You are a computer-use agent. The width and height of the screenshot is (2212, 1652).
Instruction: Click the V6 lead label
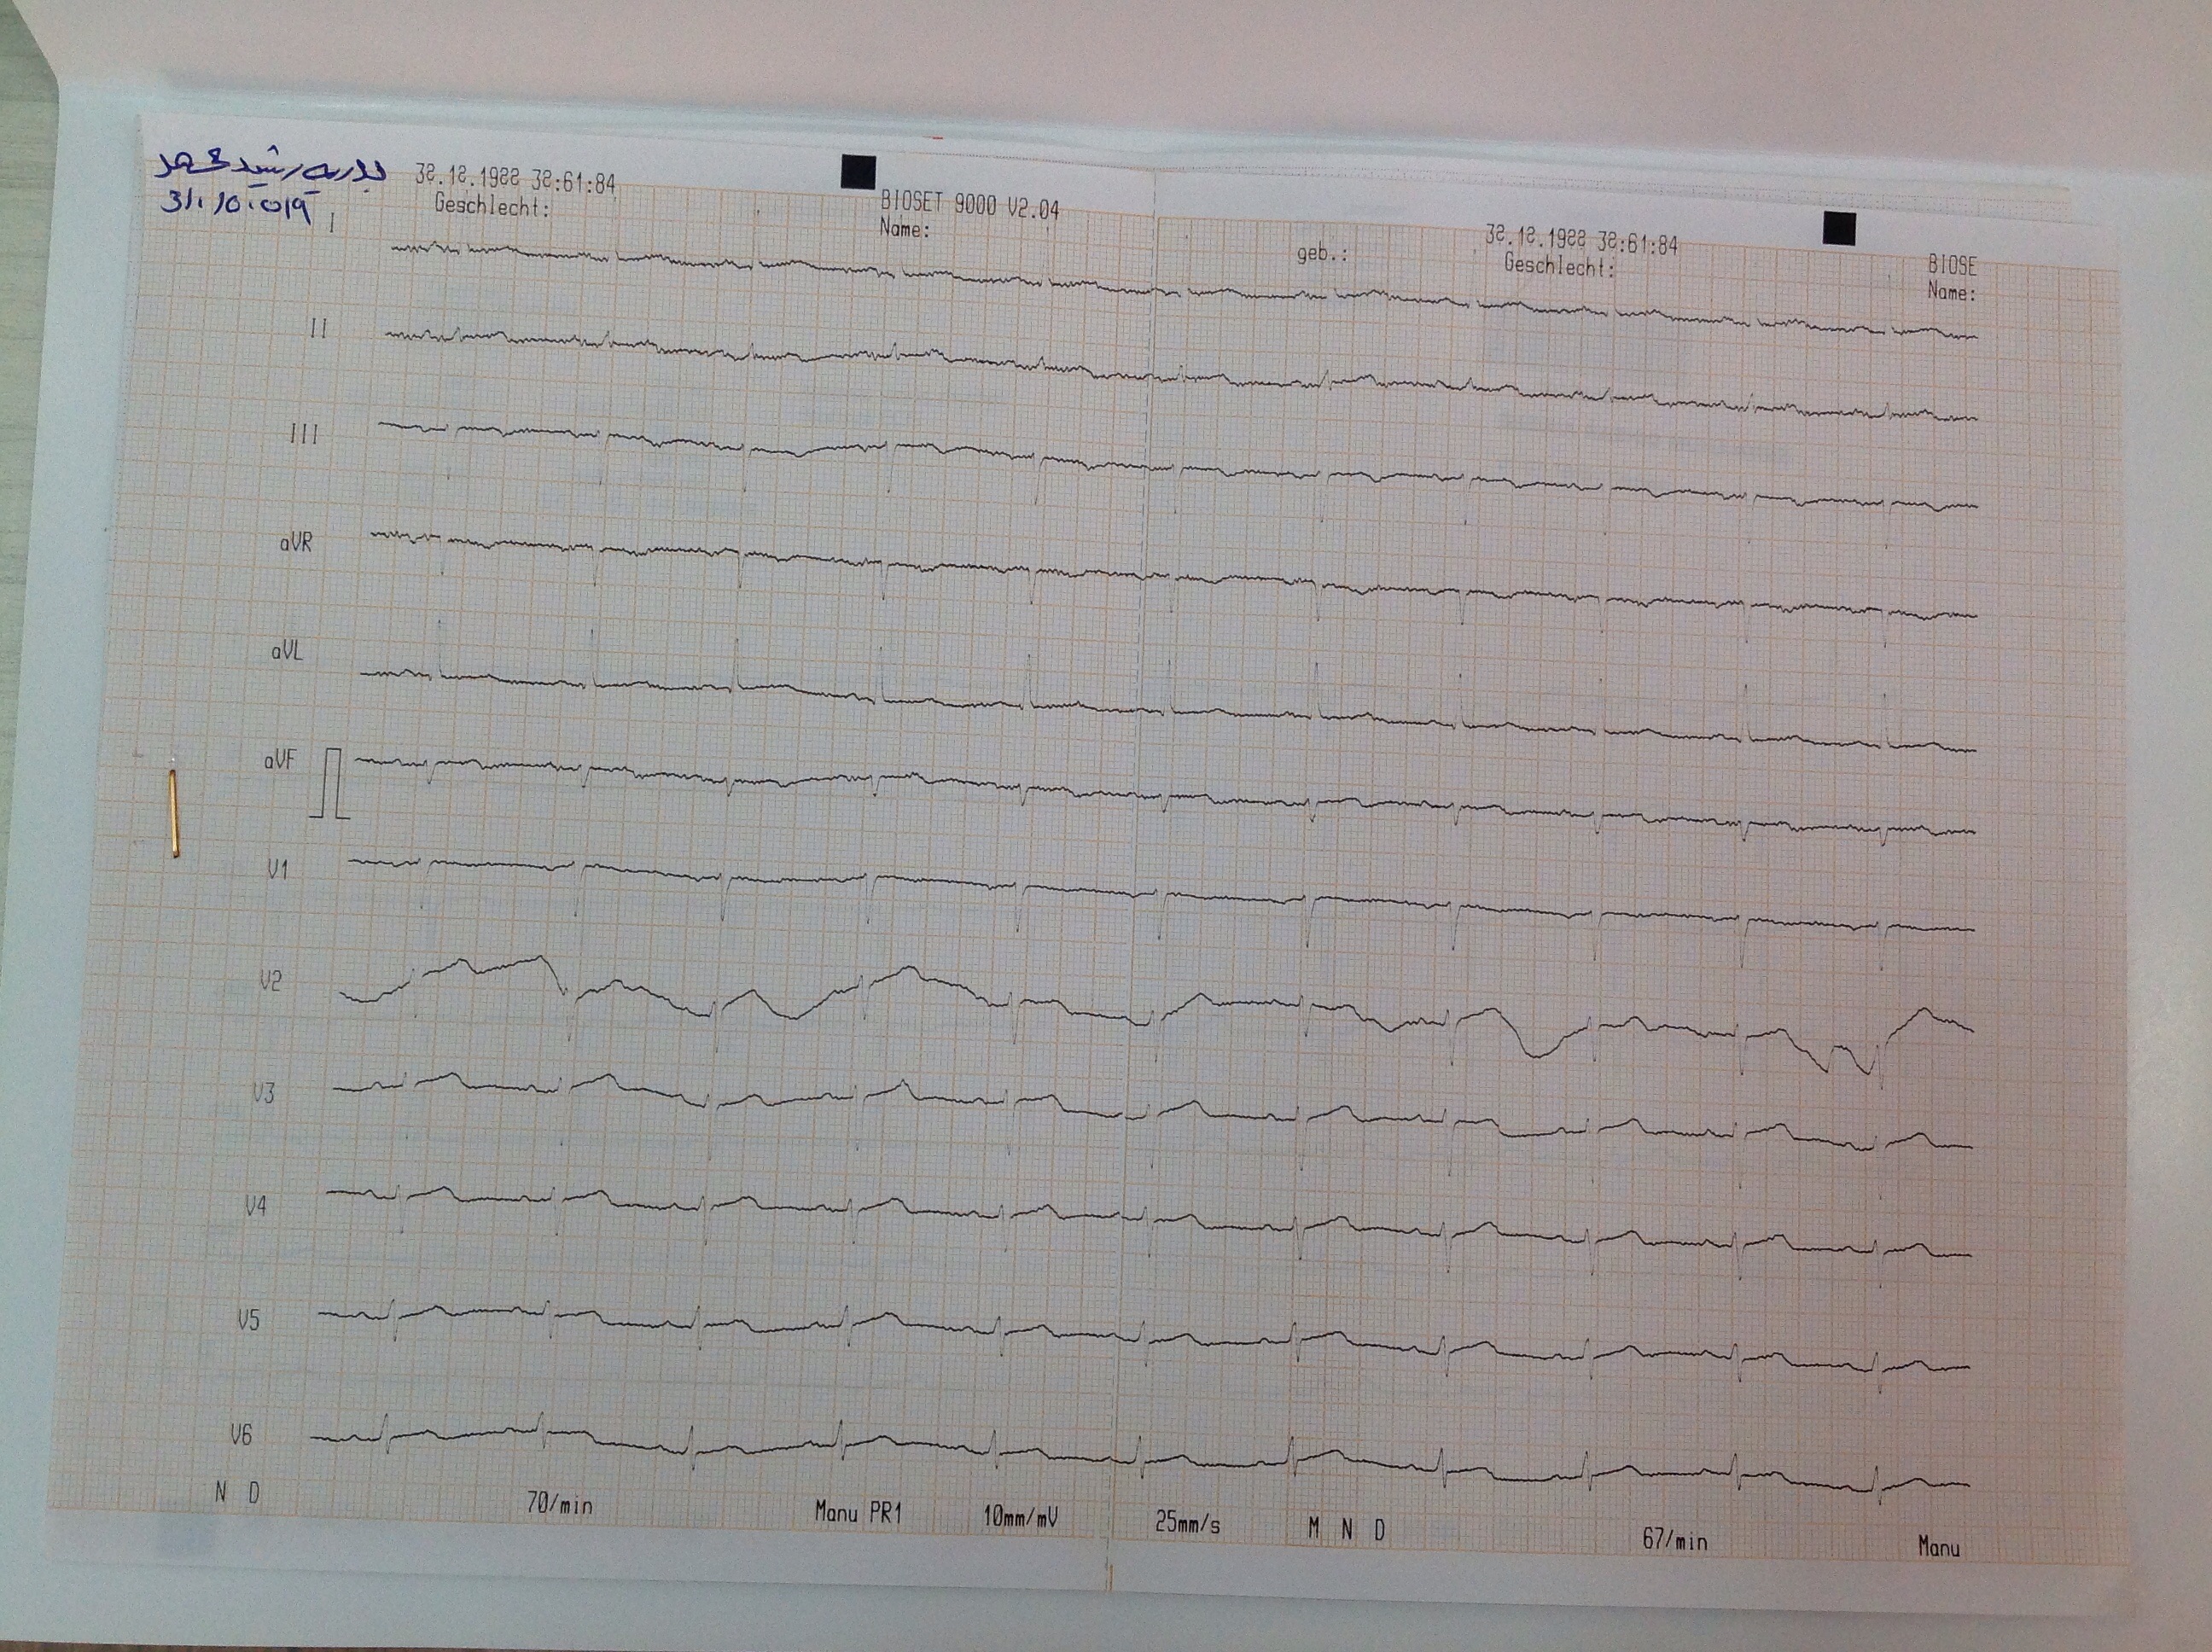[x=241, y=1436]
